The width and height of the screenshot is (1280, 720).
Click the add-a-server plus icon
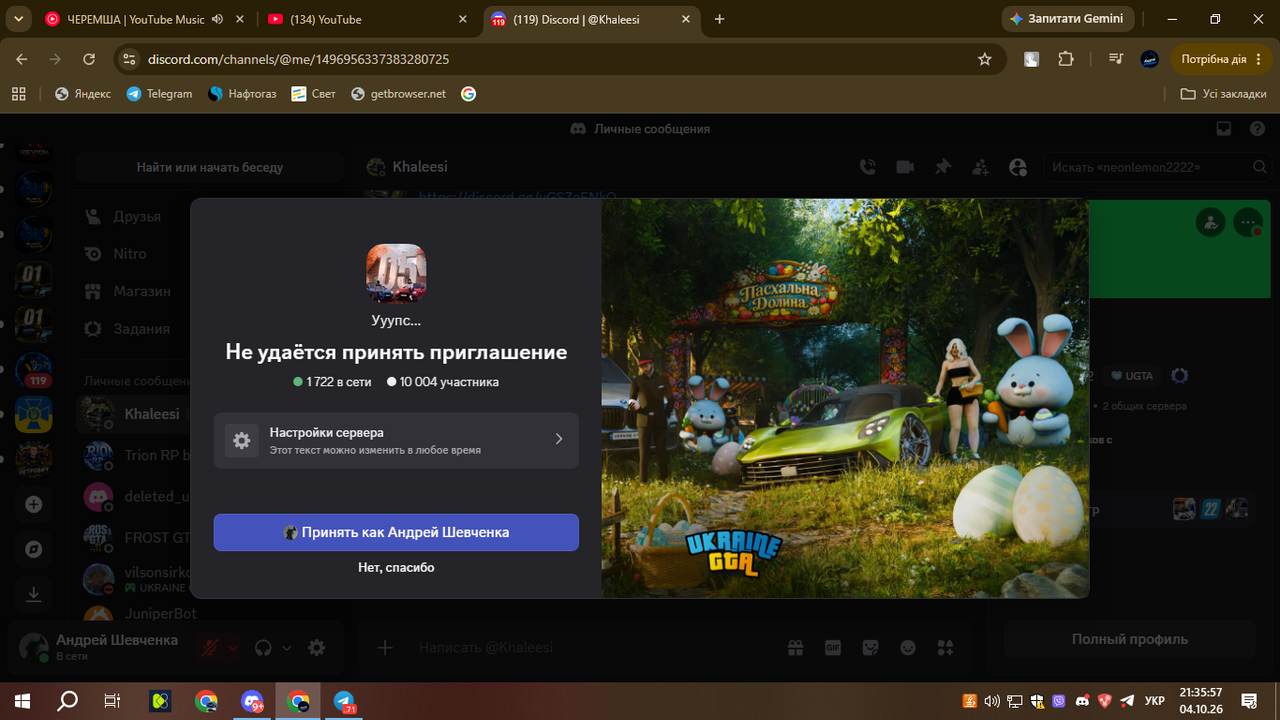[x=33, y=504]
